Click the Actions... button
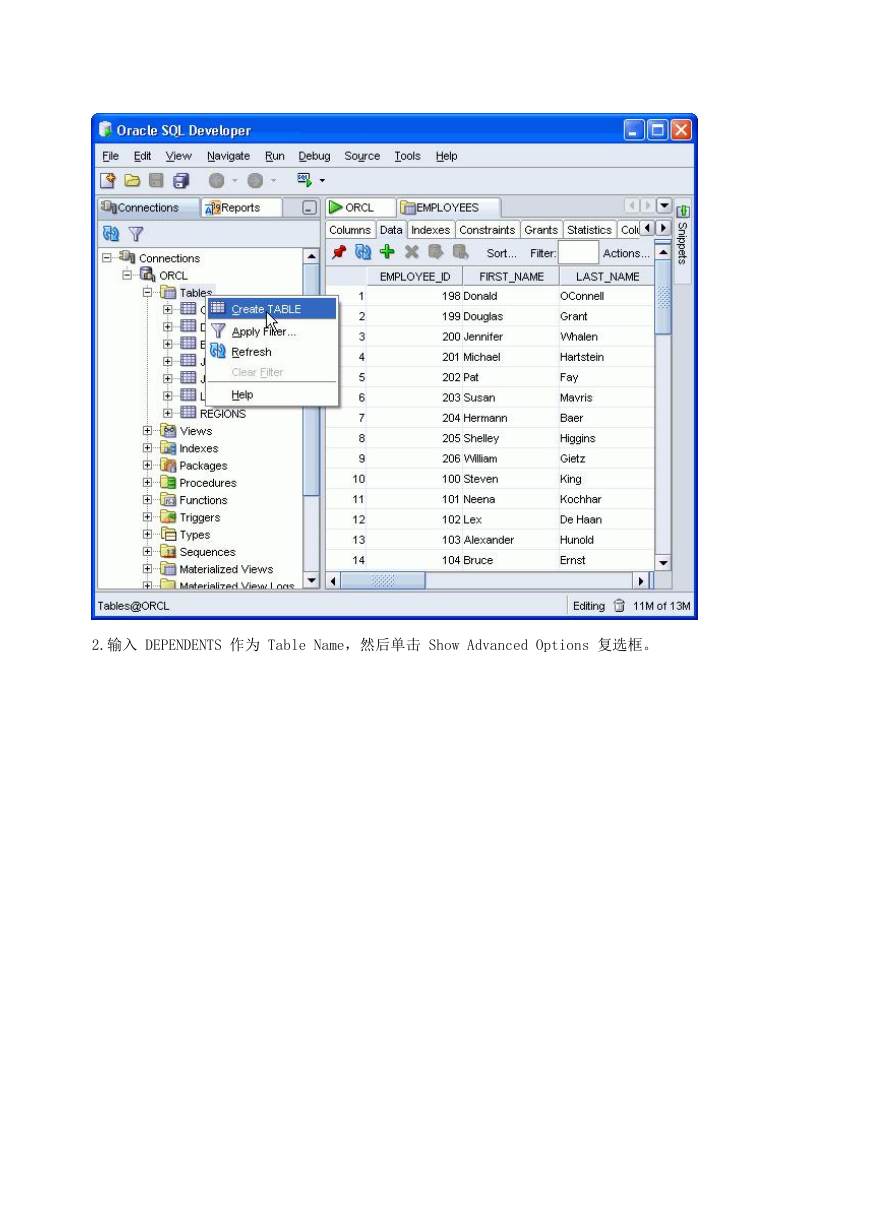The image size is (869, 1228). click(626, 254)
